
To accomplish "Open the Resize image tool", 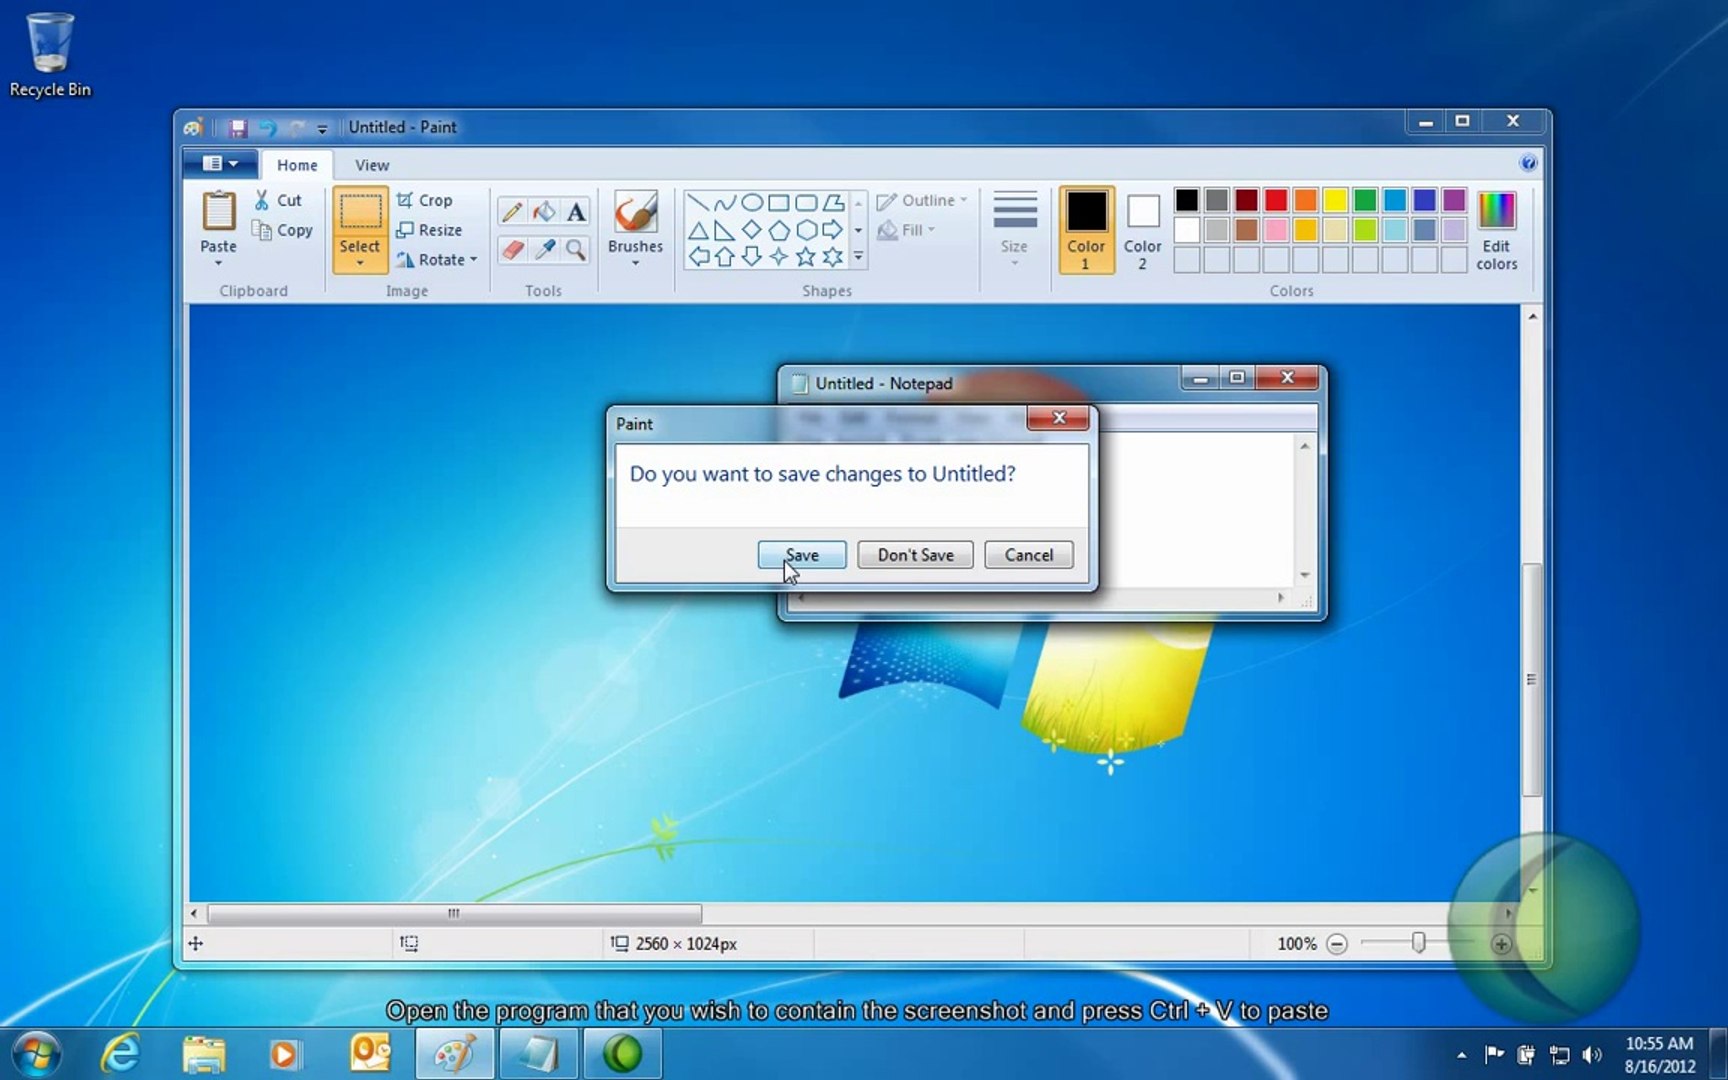I will tap(429, 230).
